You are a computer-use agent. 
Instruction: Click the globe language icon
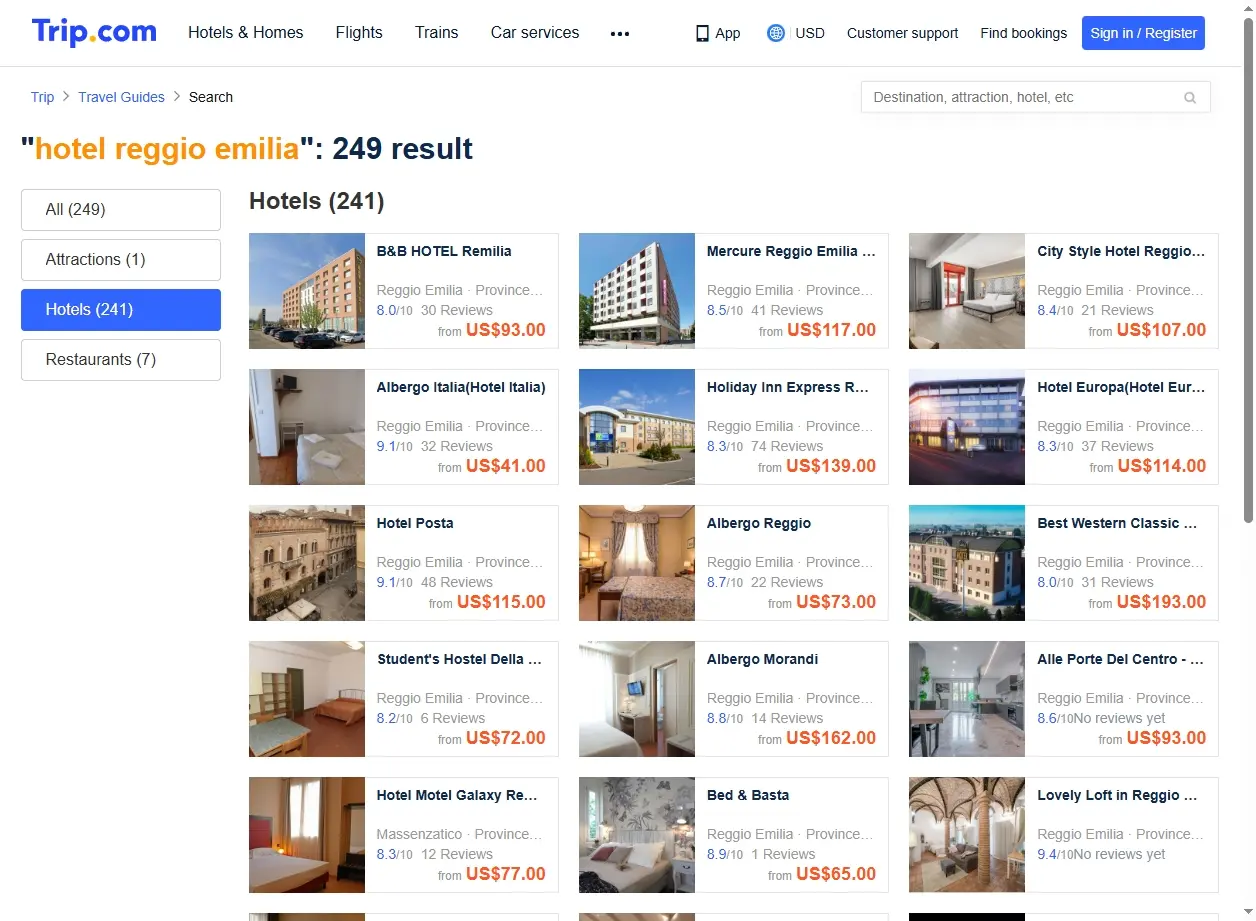pyautogui.click(x=776, y=33)
